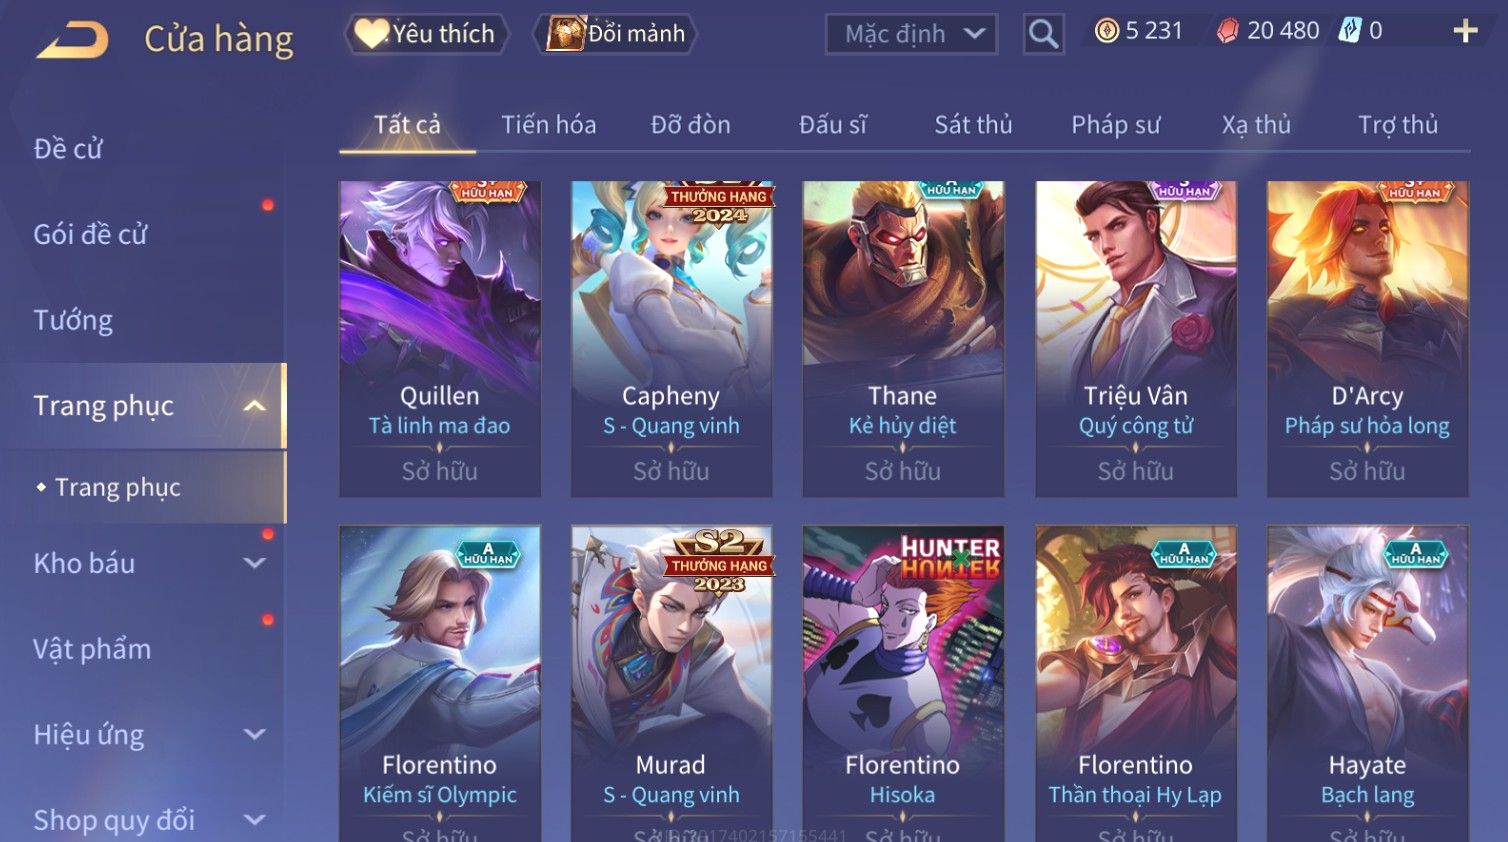Go to Gói đề cử section
The width and height of the screenshot is (1508, 842).
[90, 234]
